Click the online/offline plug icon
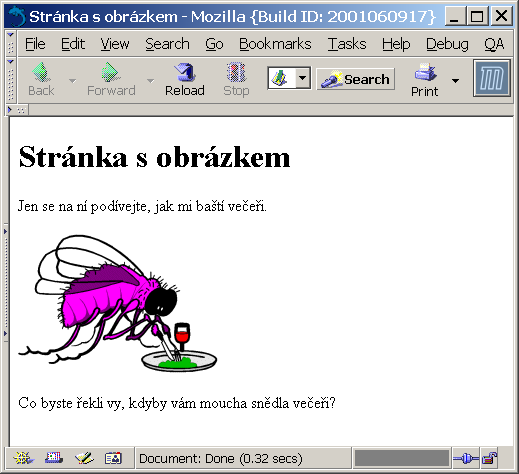519x474 pixels. tap(466, 459)
